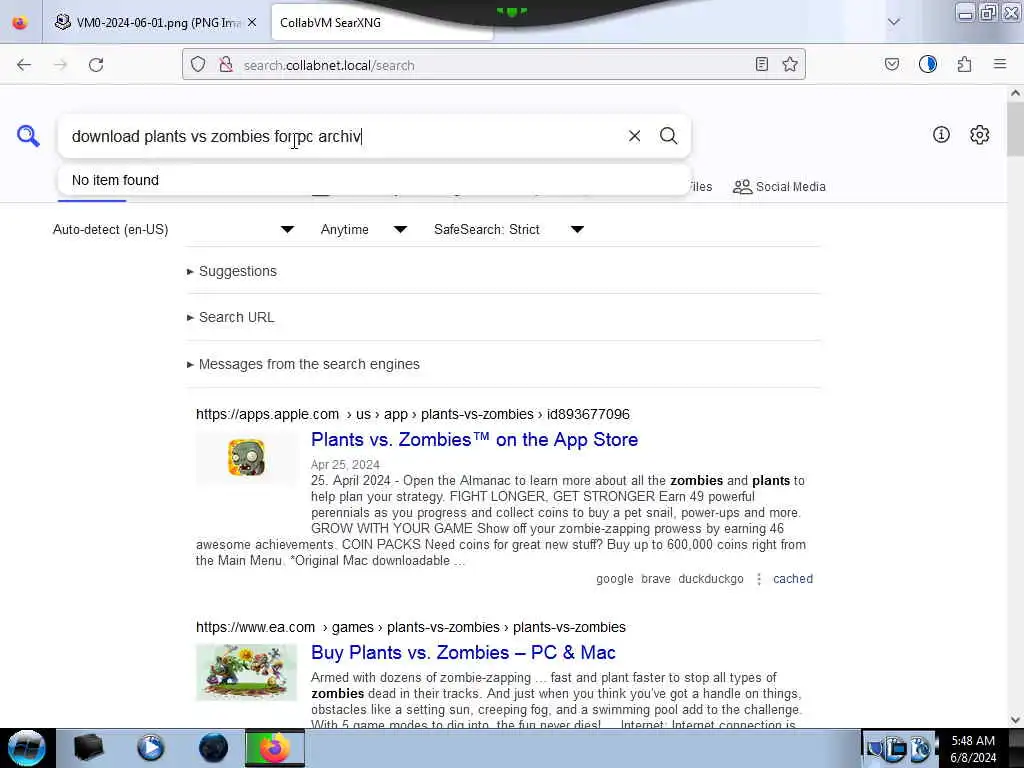Screen dimensions: 1024x768
Task: Reload the page with the refresh icon
Action: coord(96,65)
